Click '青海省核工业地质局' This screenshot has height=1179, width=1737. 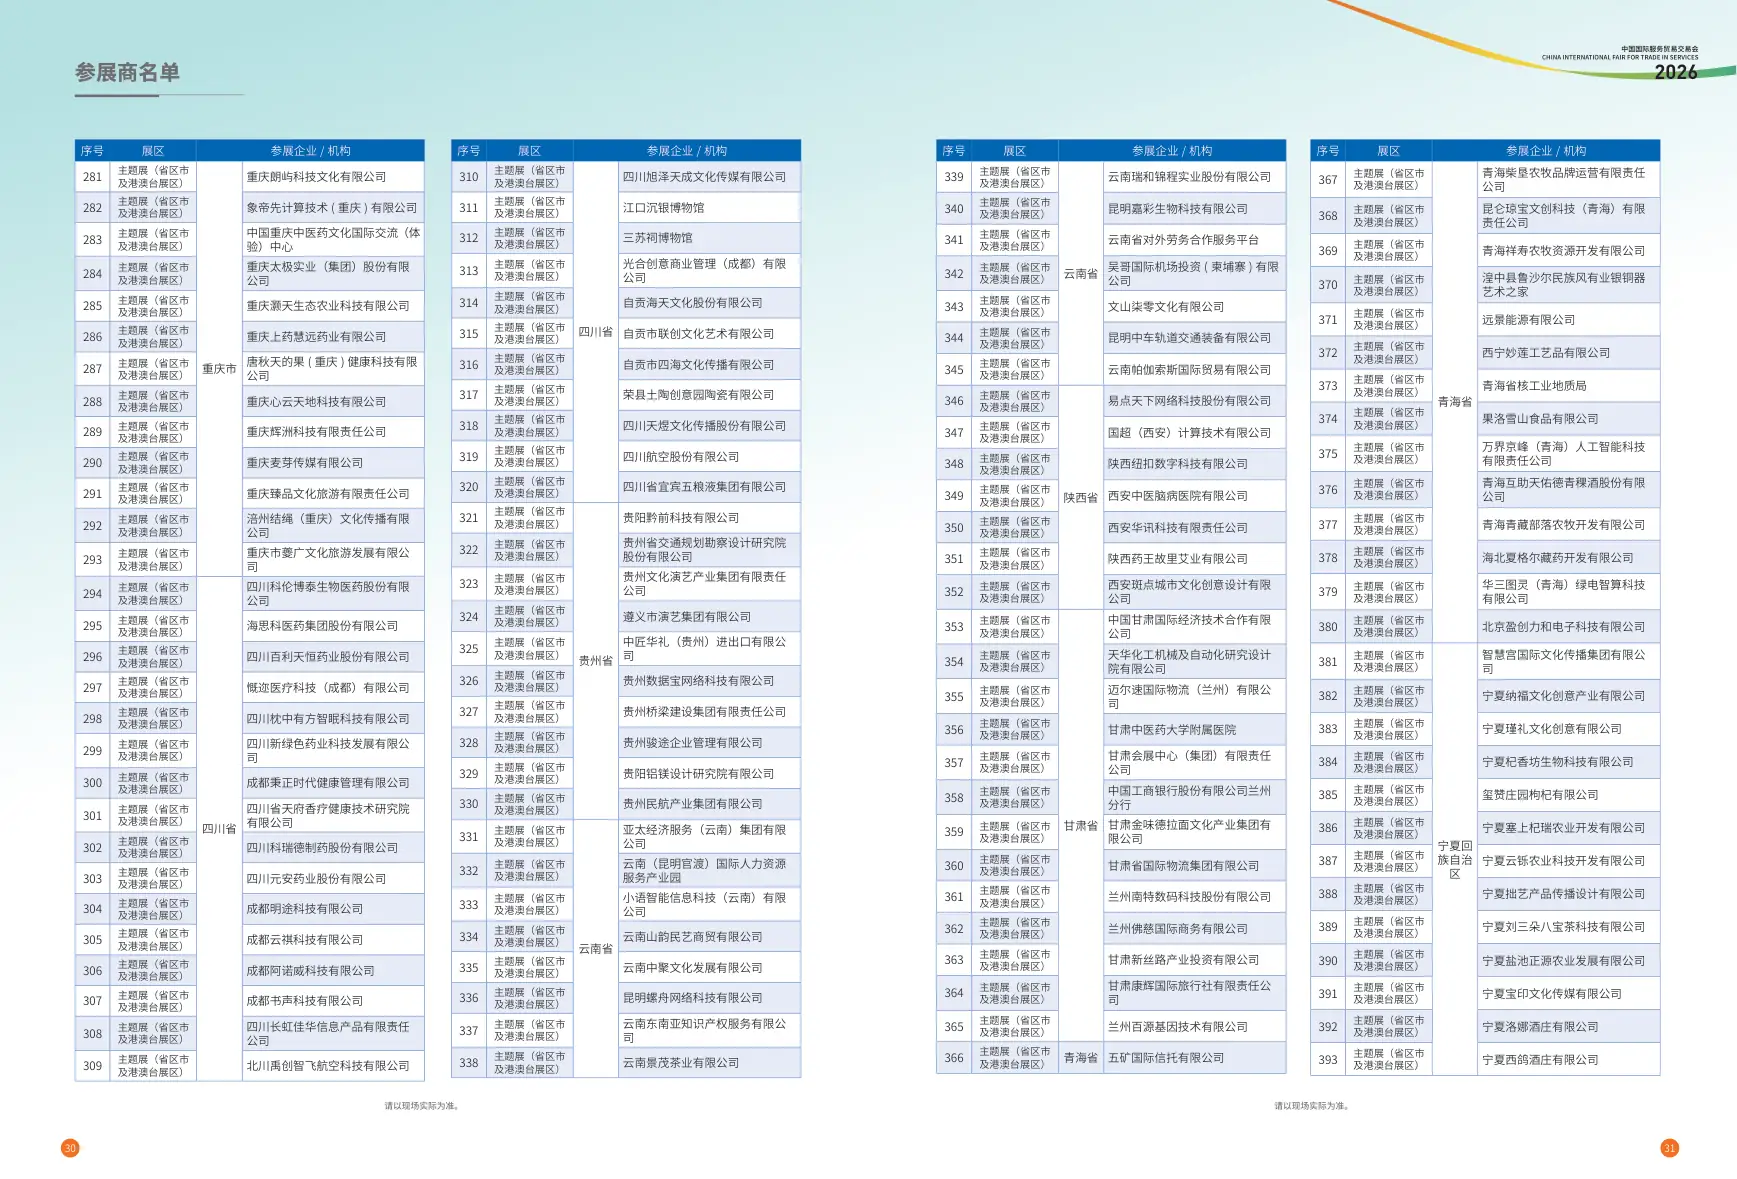[1534, 386]
